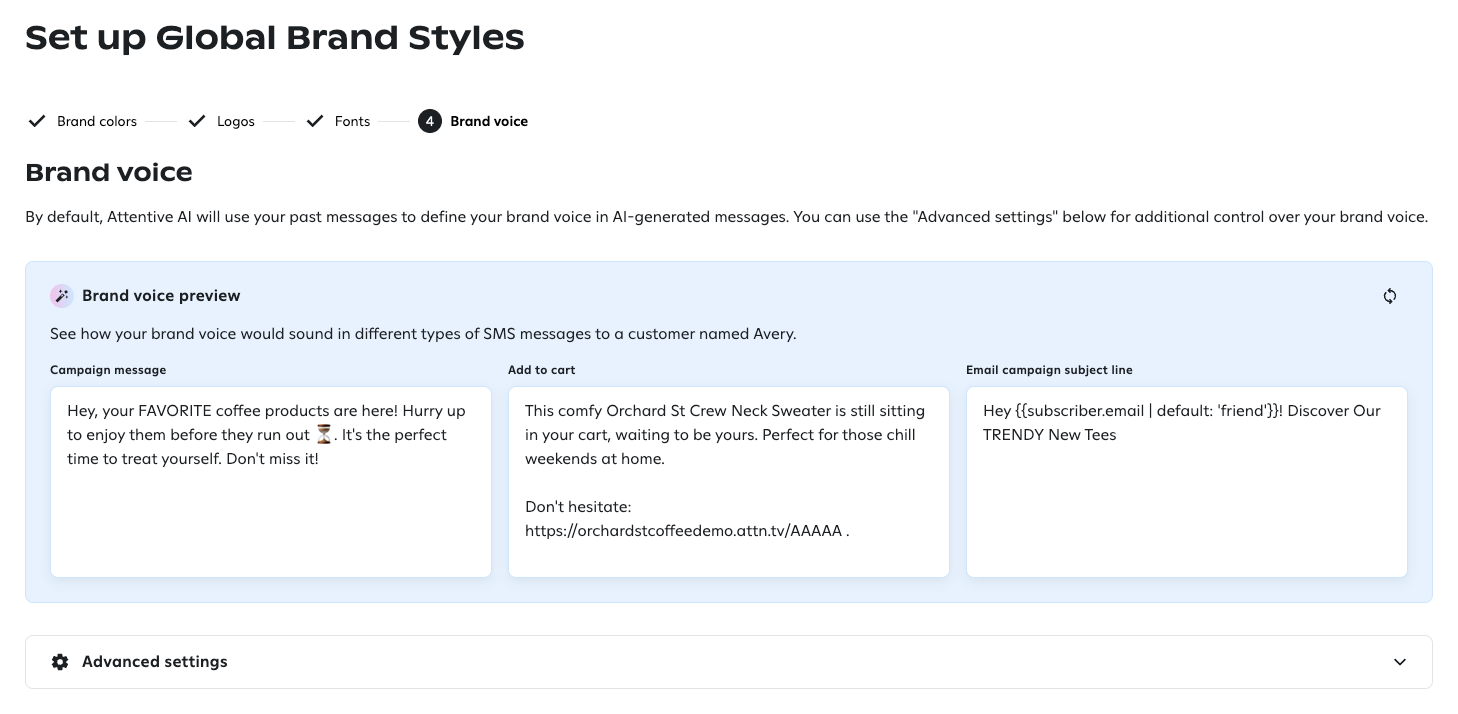Click the gear icon next to Advanced settings
Image resolution: width=1458 pixels, height=714 pixels.
[x=60, y=661]
